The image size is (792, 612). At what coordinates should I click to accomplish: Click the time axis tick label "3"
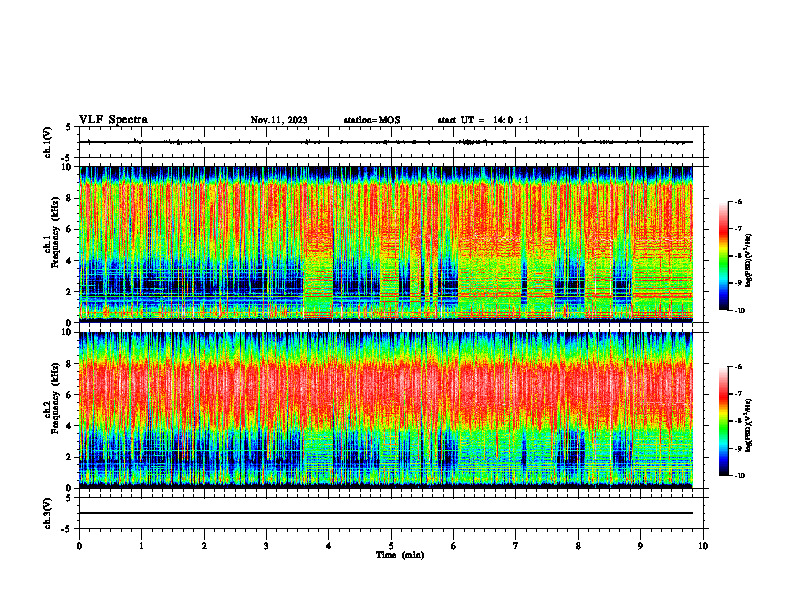point(266,546)
